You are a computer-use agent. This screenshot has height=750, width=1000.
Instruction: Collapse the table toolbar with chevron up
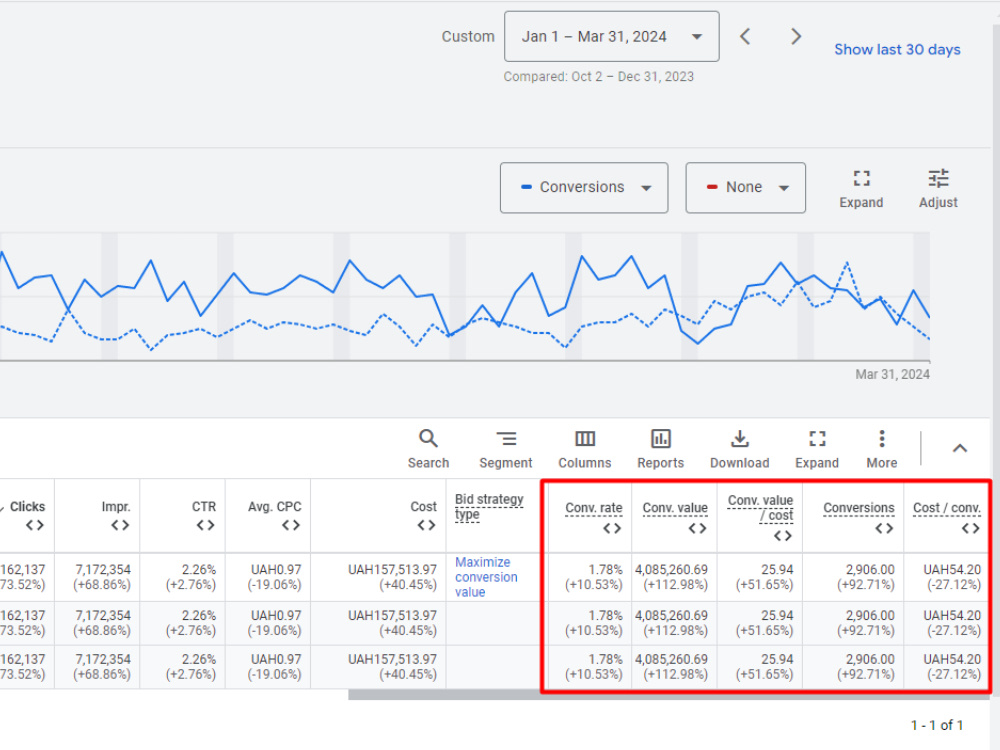[959, 448]
